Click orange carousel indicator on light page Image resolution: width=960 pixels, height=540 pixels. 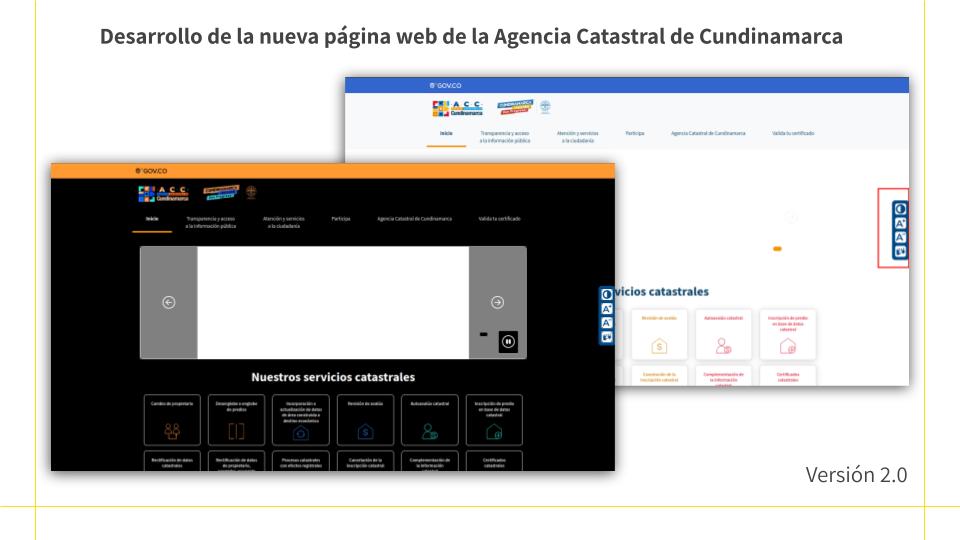click(x=777, y=249)
